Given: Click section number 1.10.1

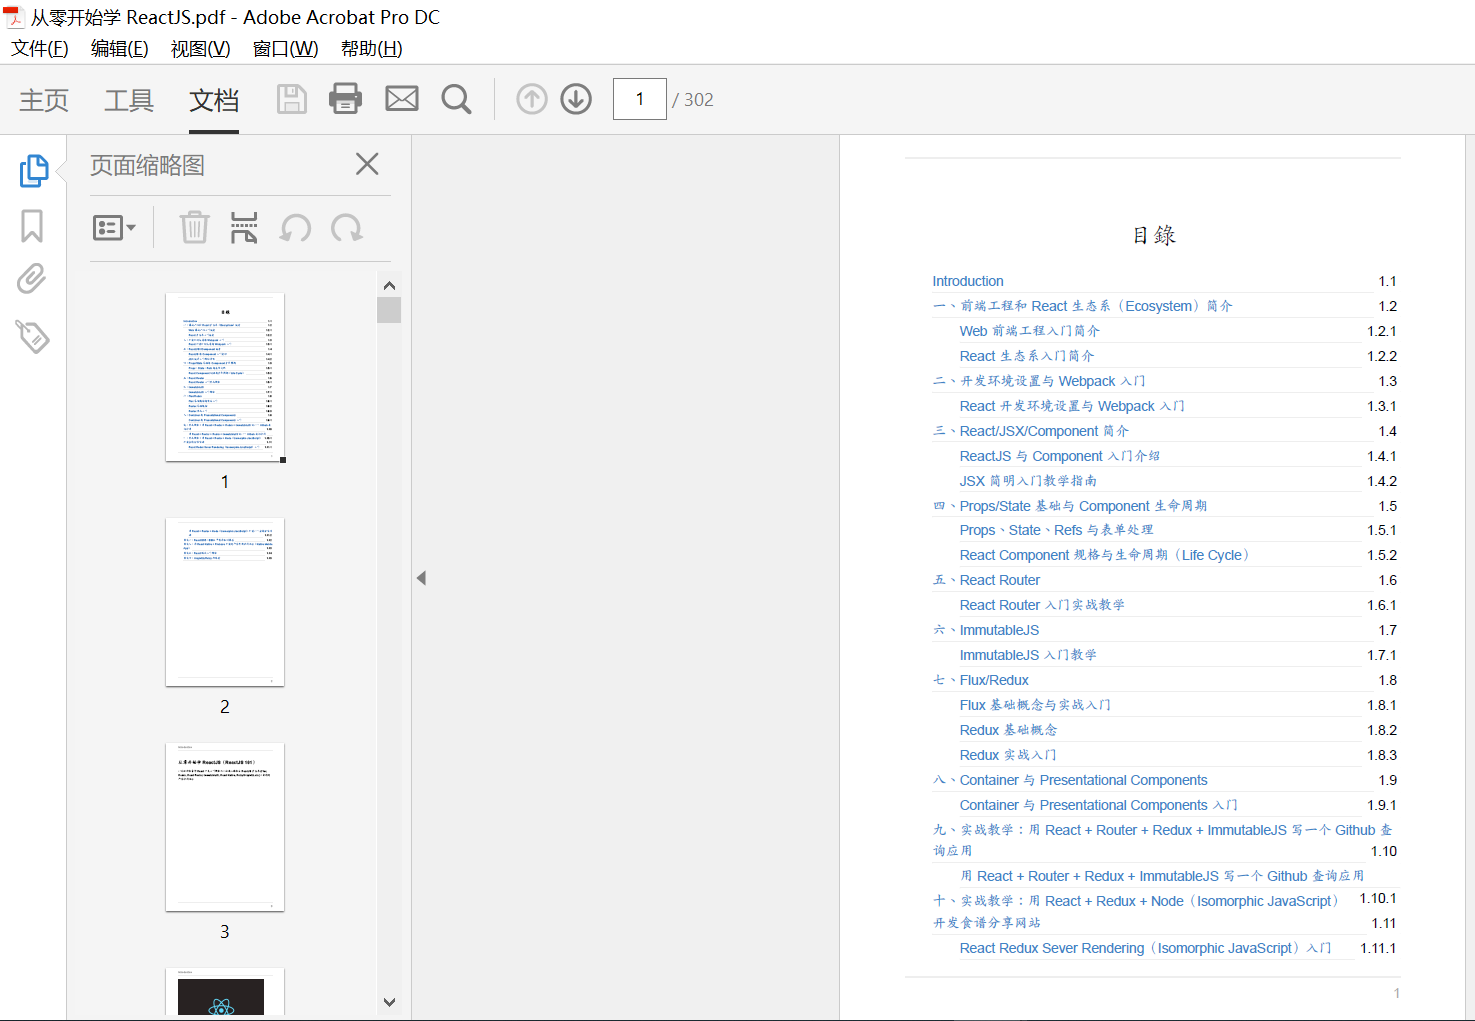Looking at the screenshot, I should [x=1378, y=898].
